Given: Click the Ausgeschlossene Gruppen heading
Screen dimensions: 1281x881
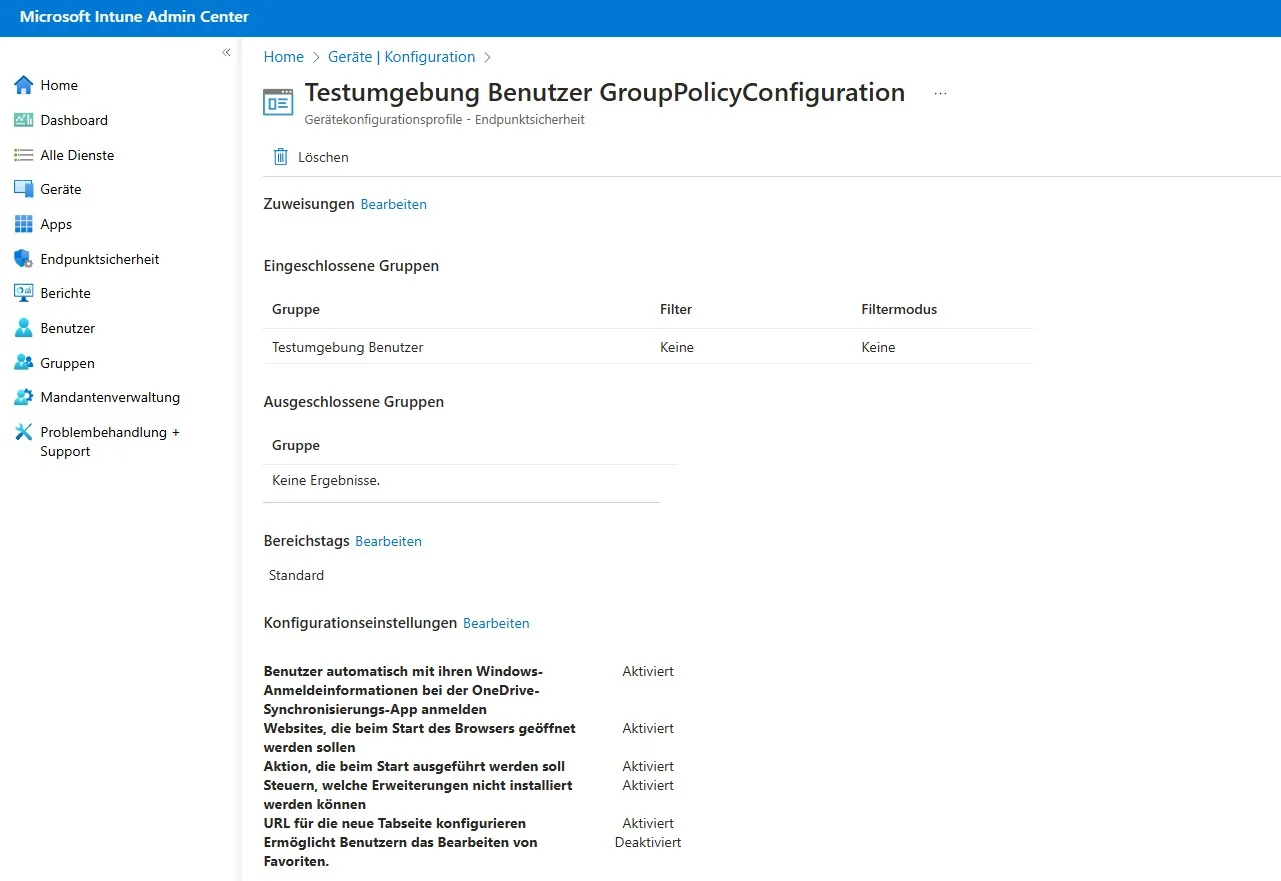Looking at the screenshot, I should coord(354,402).
